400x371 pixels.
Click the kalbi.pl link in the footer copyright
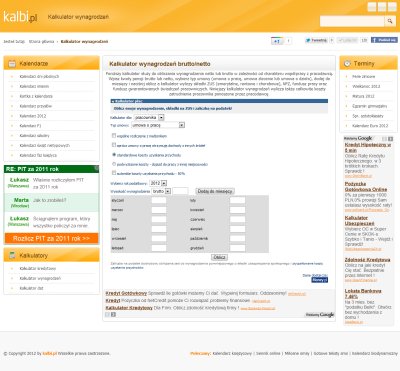[50, 353]
